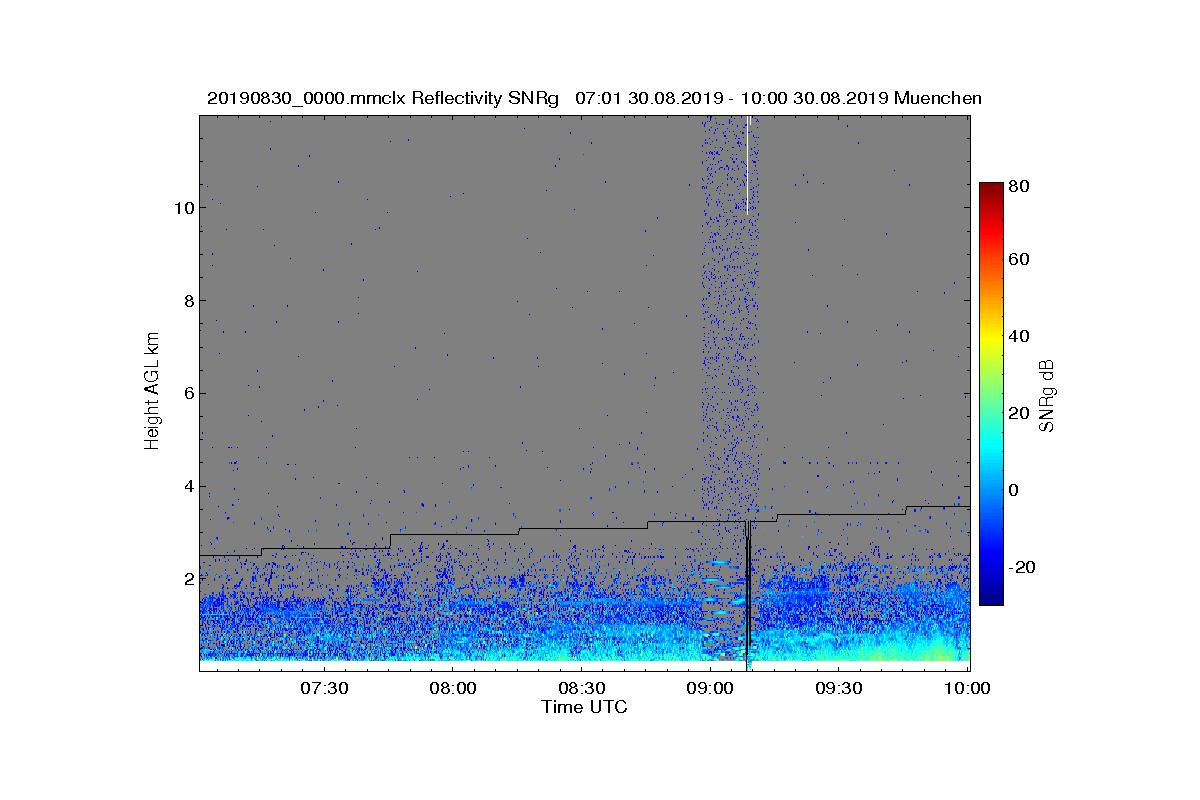1200x800 pixels.
Task: Click the 09:00 time tick label
Action: [x=711, y=689]
